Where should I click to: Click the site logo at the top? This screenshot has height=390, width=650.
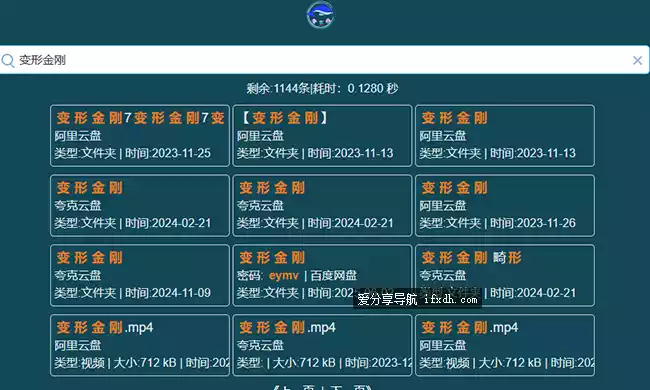(320, 15)
